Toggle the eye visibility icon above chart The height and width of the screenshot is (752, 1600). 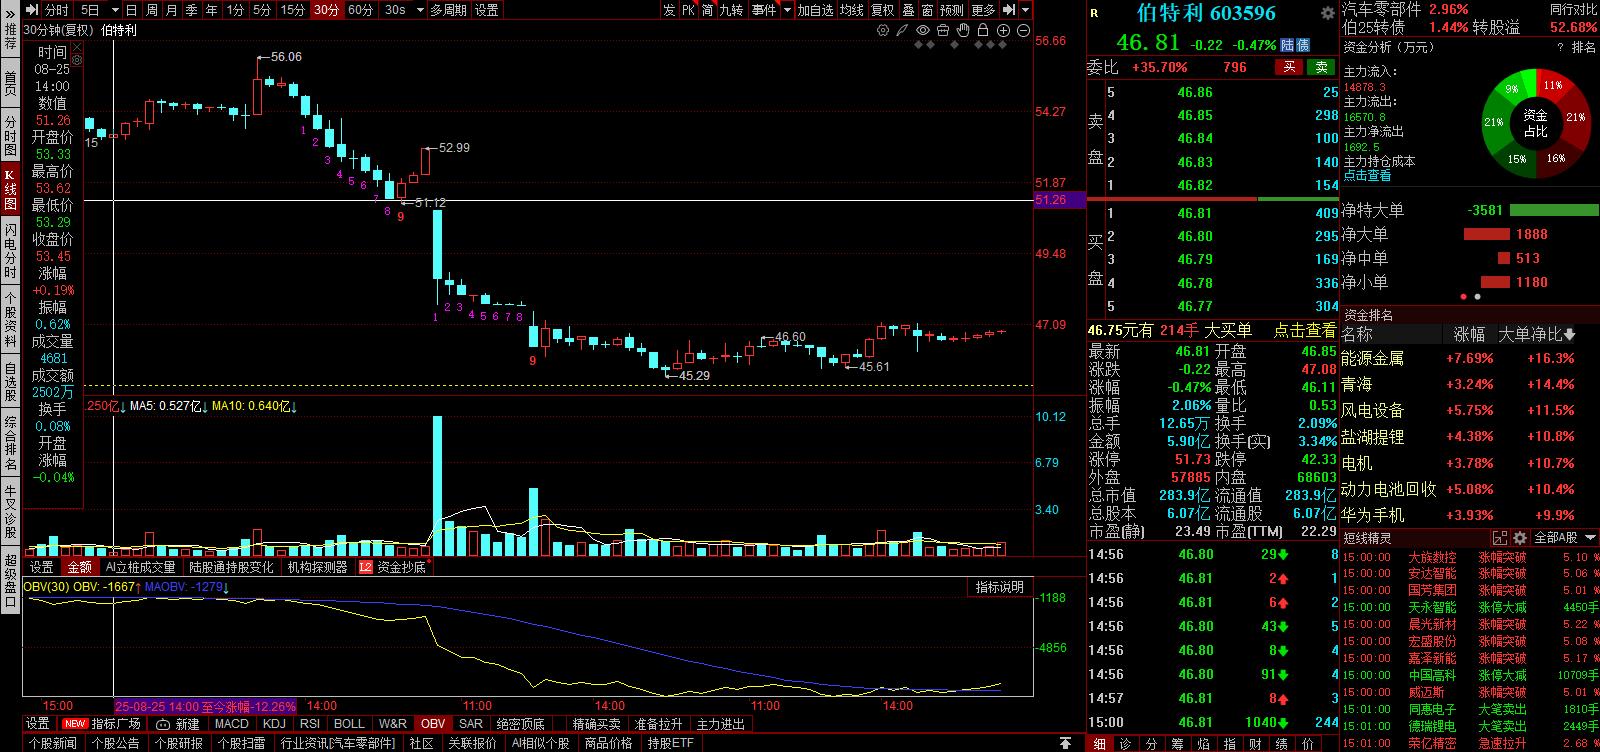pyautogui.click(x=923, y=31)
